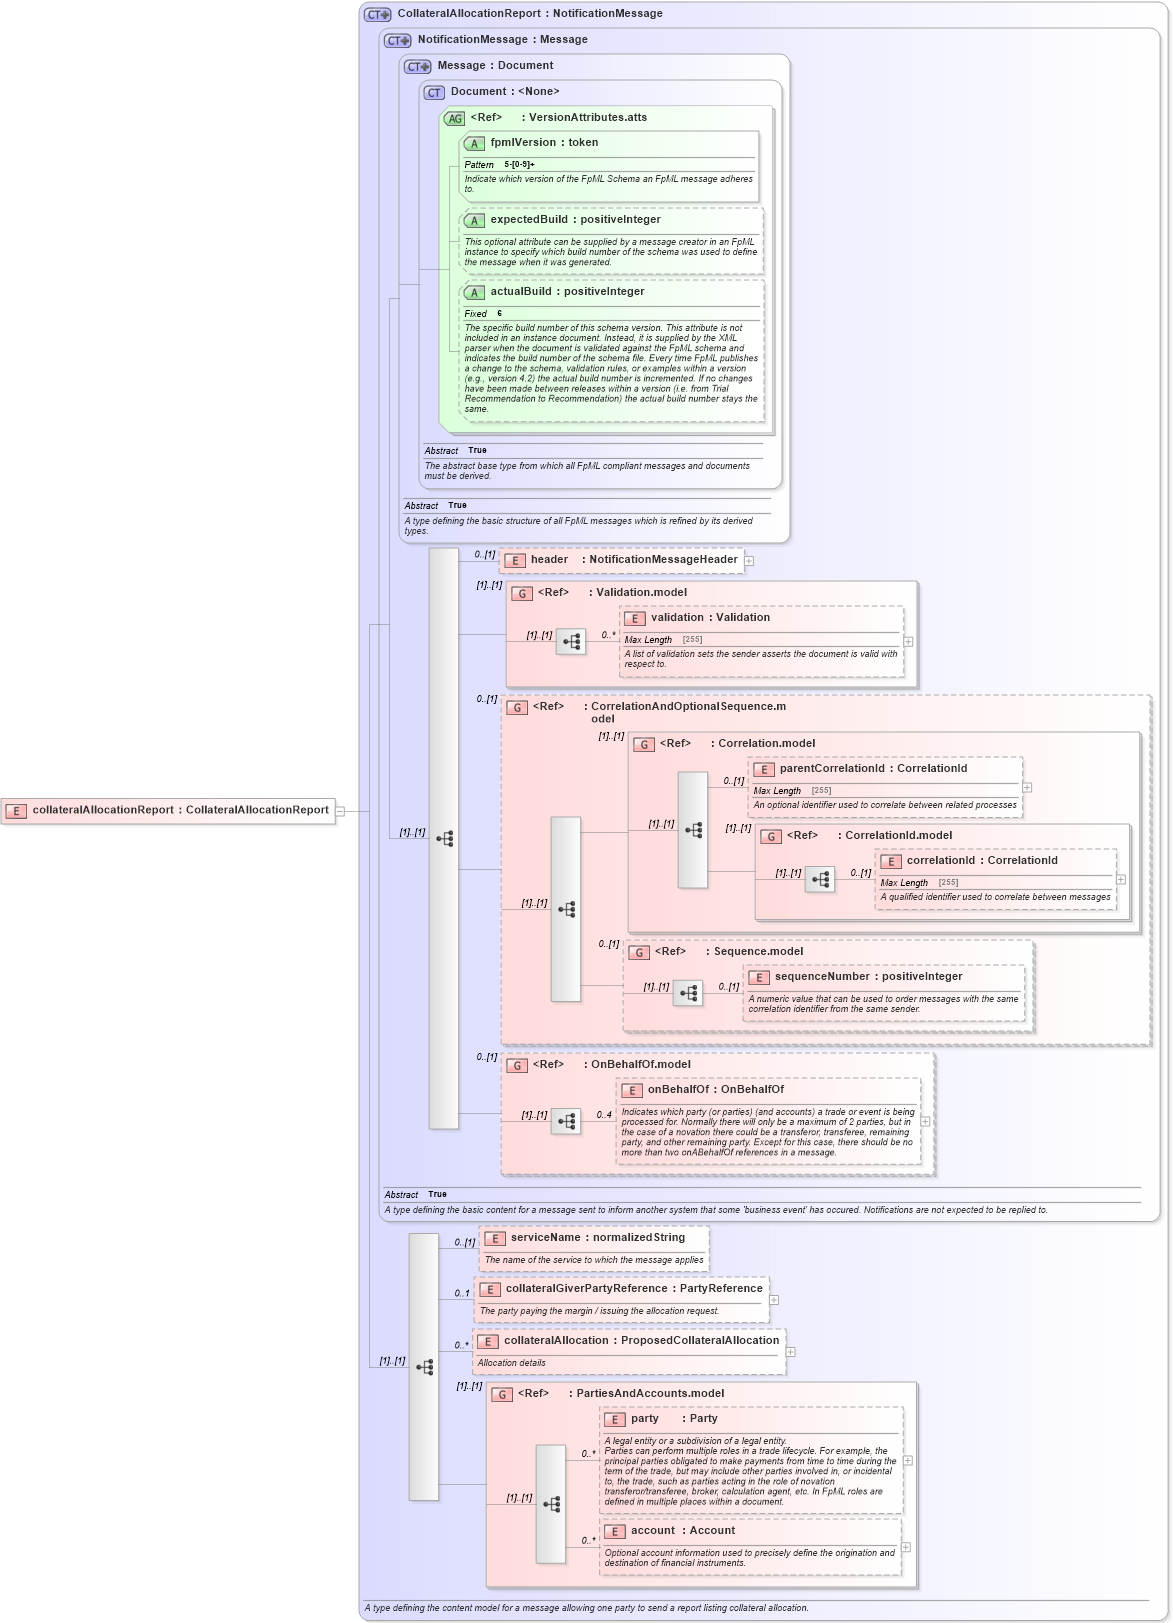The width and height of the screenshot is (1173, 1623).
Task: Select 'serviceName : normalizedString' label
Action: (x=598, y=1238)
